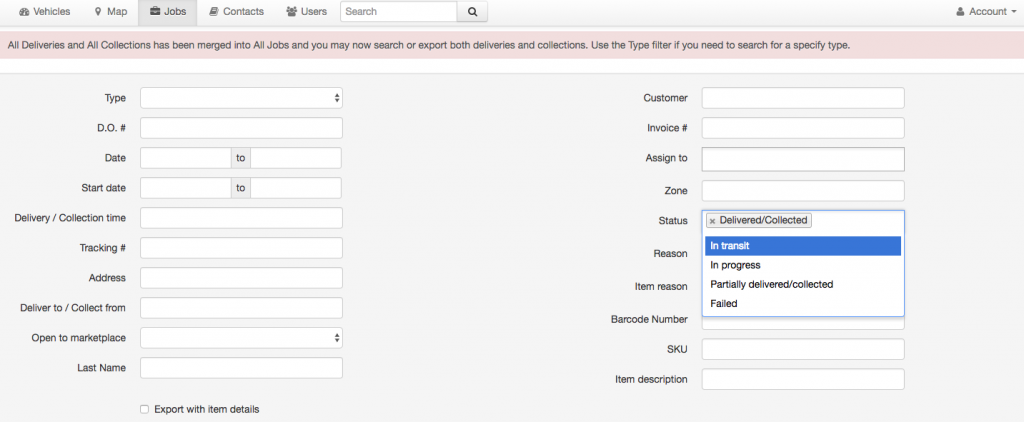This screenshot has width=1024, height=422.
Task: Open the Vehicles tab
Action: point(45,12)
